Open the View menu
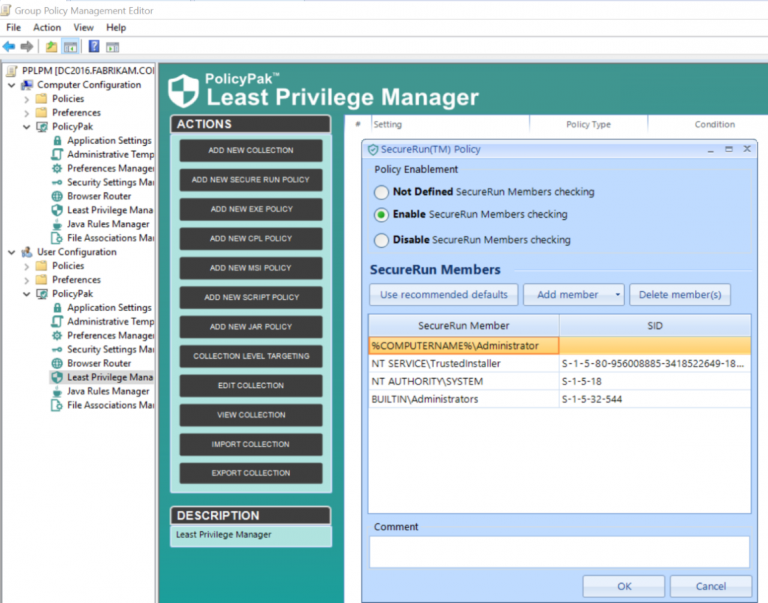 (83, 27)
